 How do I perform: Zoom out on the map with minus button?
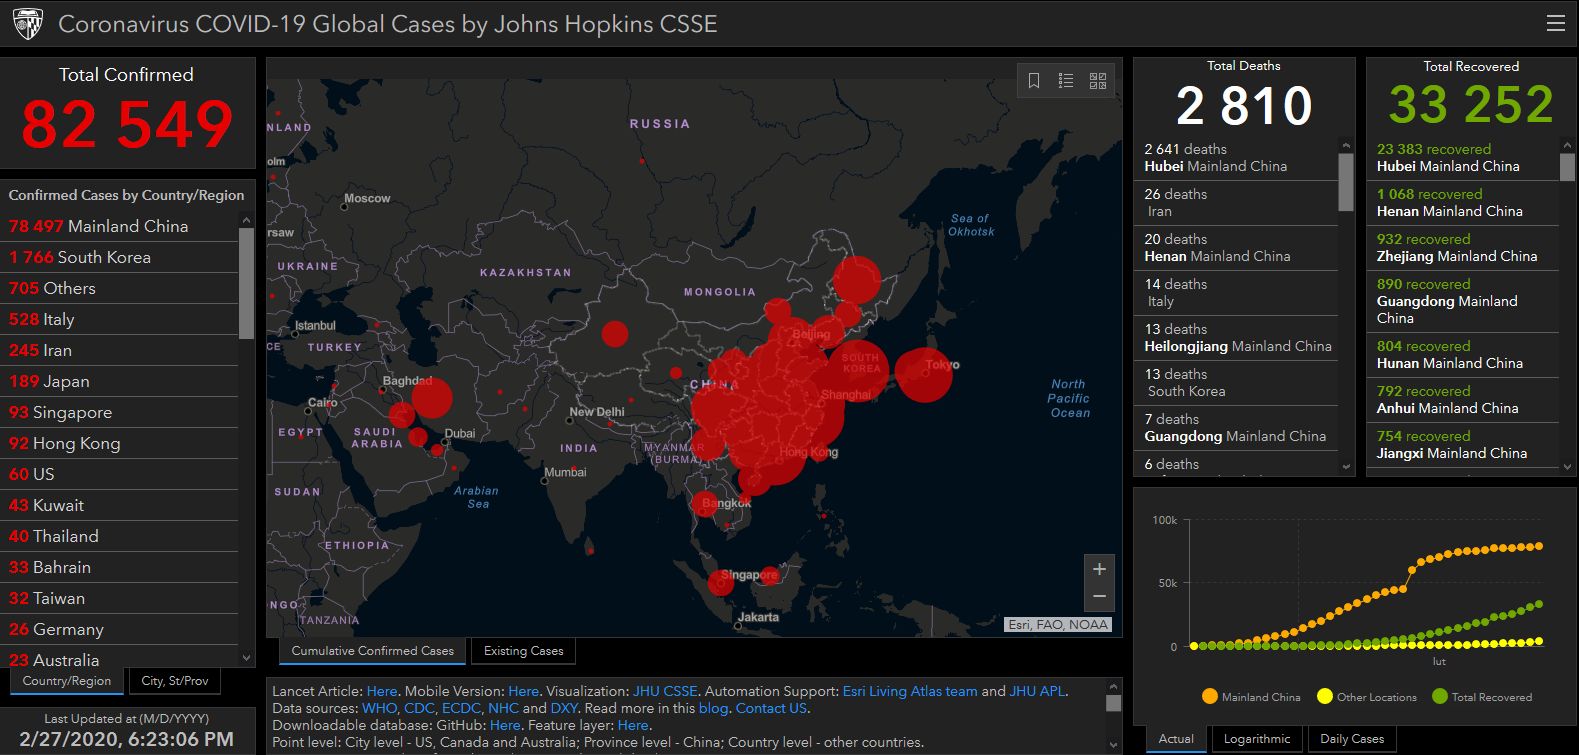(1099, 597)
